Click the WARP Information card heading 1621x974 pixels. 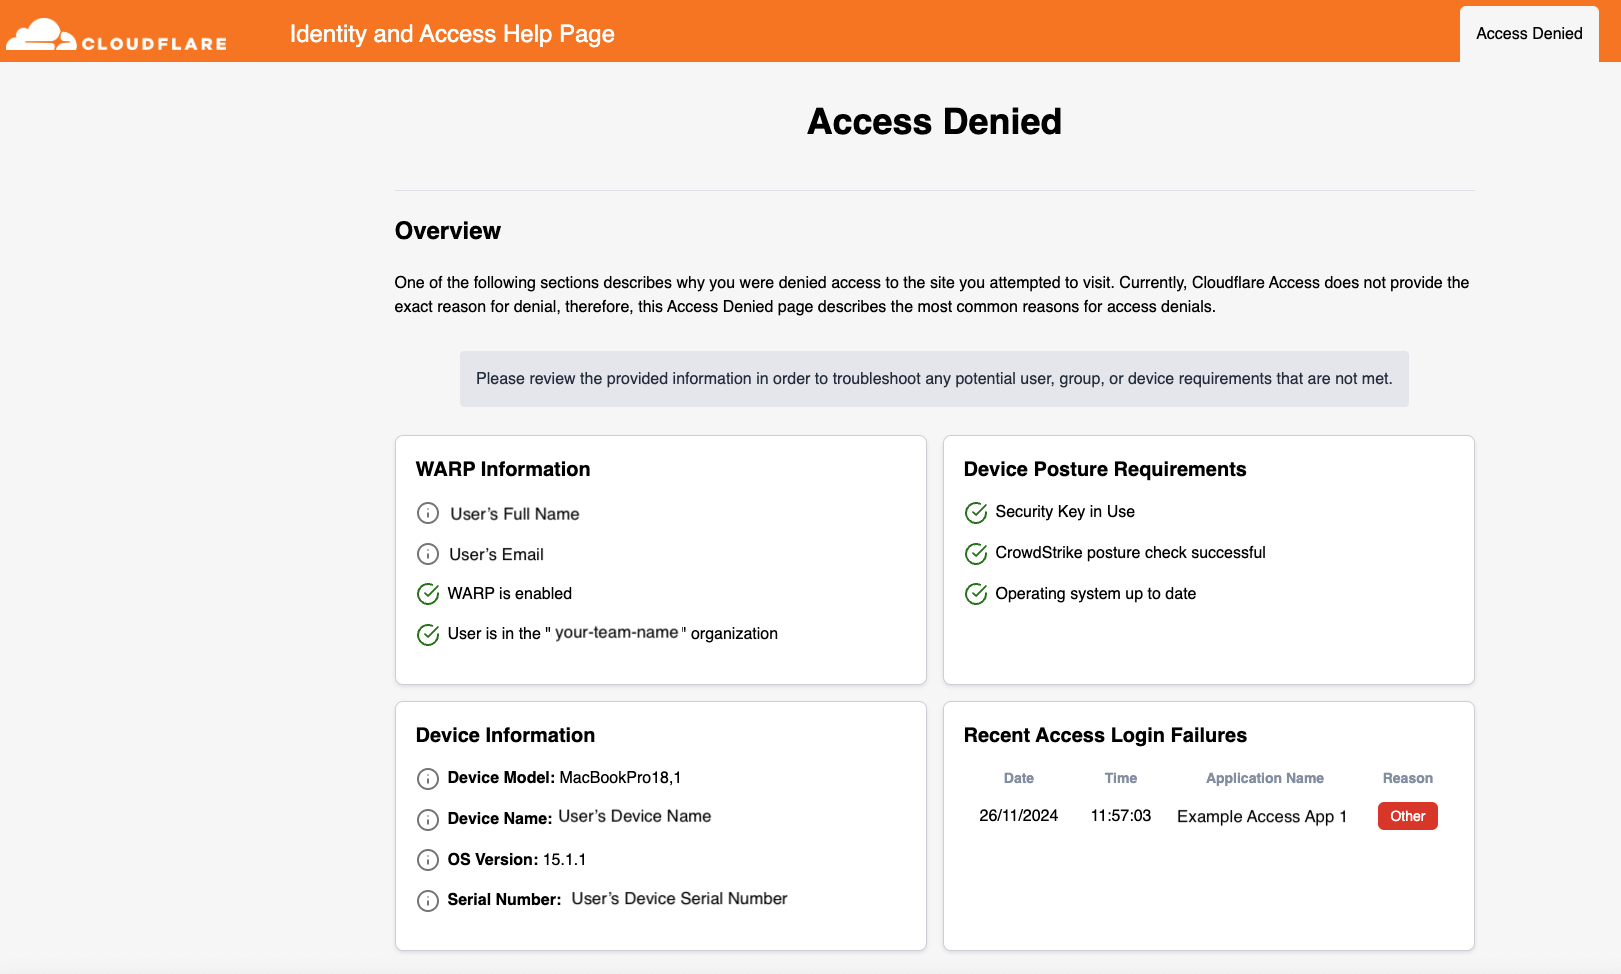[x=503, y=469]
